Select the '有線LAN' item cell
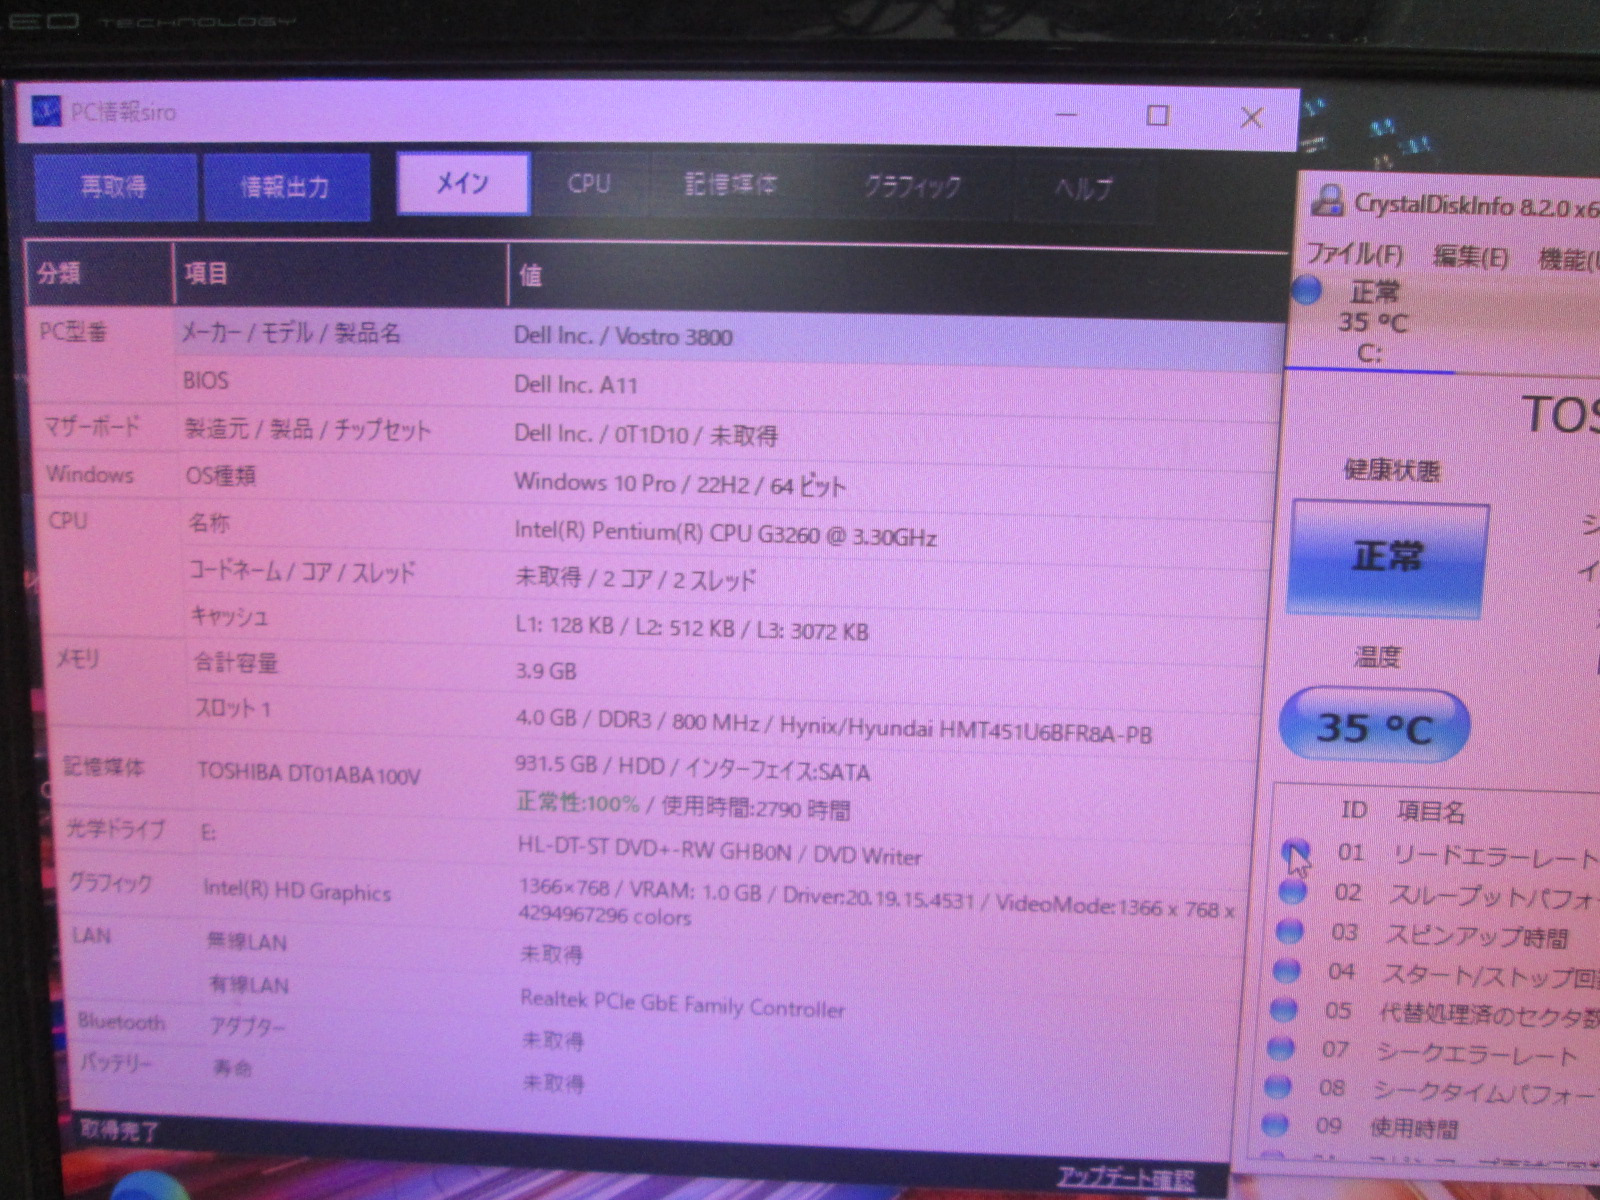1600x1200 pixels. click(249, 985)
